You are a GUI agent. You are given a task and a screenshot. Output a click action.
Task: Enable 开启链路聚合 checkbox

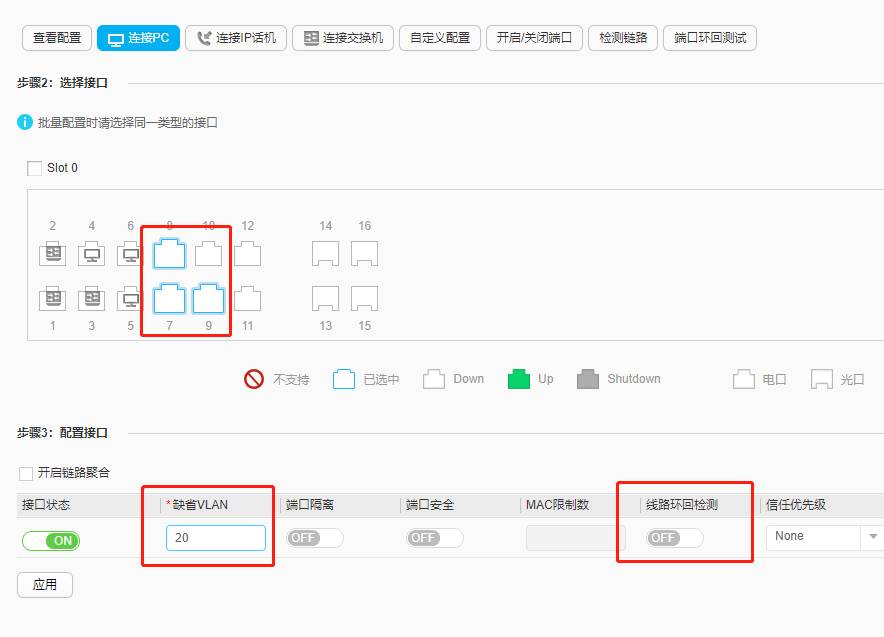(x=26, y=473)
